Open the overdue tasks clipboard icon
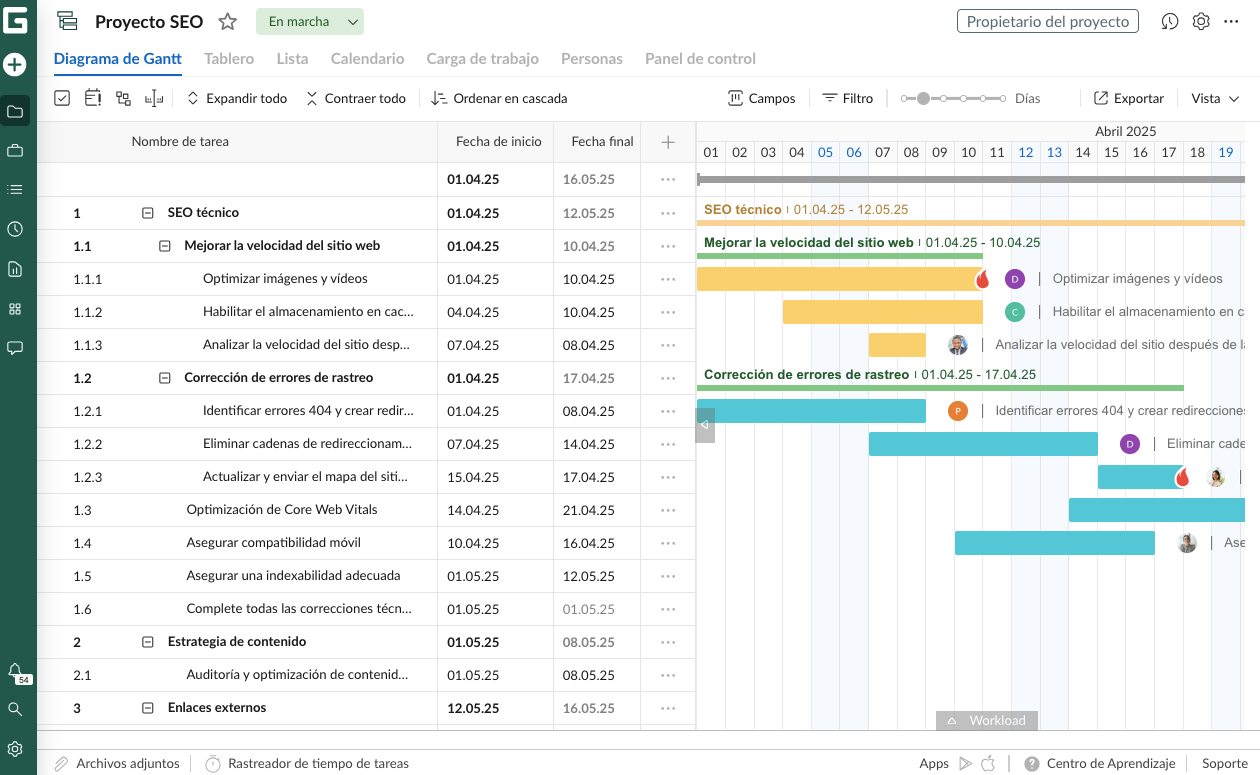 coord(93,97)
